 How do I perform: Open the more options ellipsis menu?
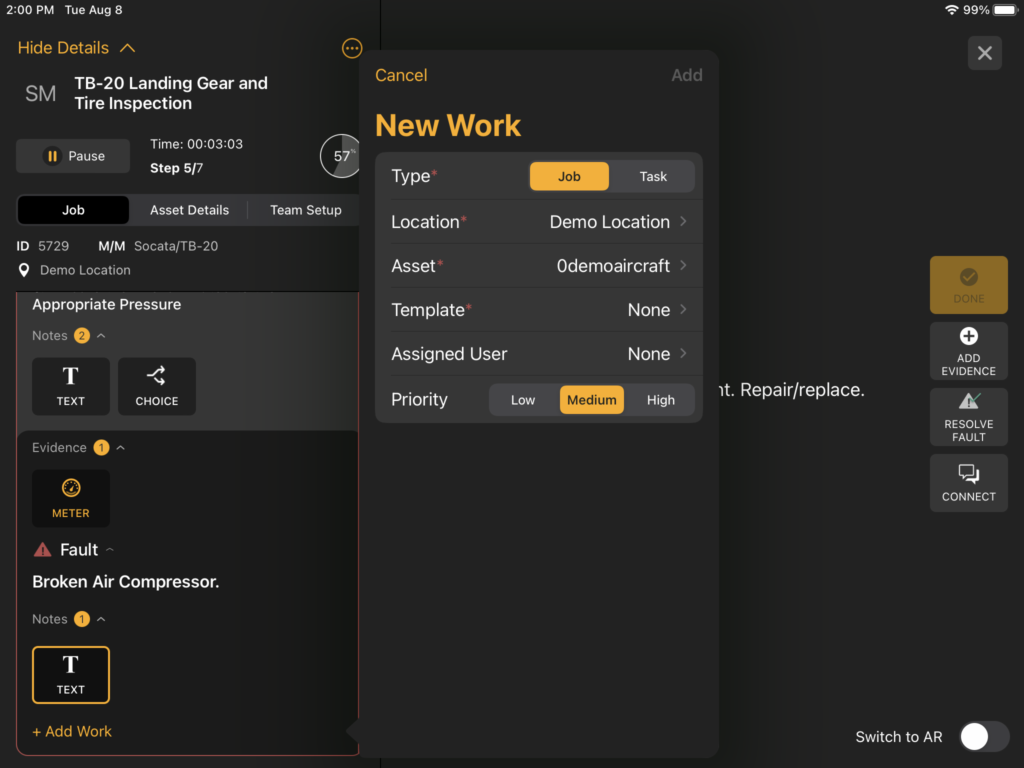(x=351, y=48)
